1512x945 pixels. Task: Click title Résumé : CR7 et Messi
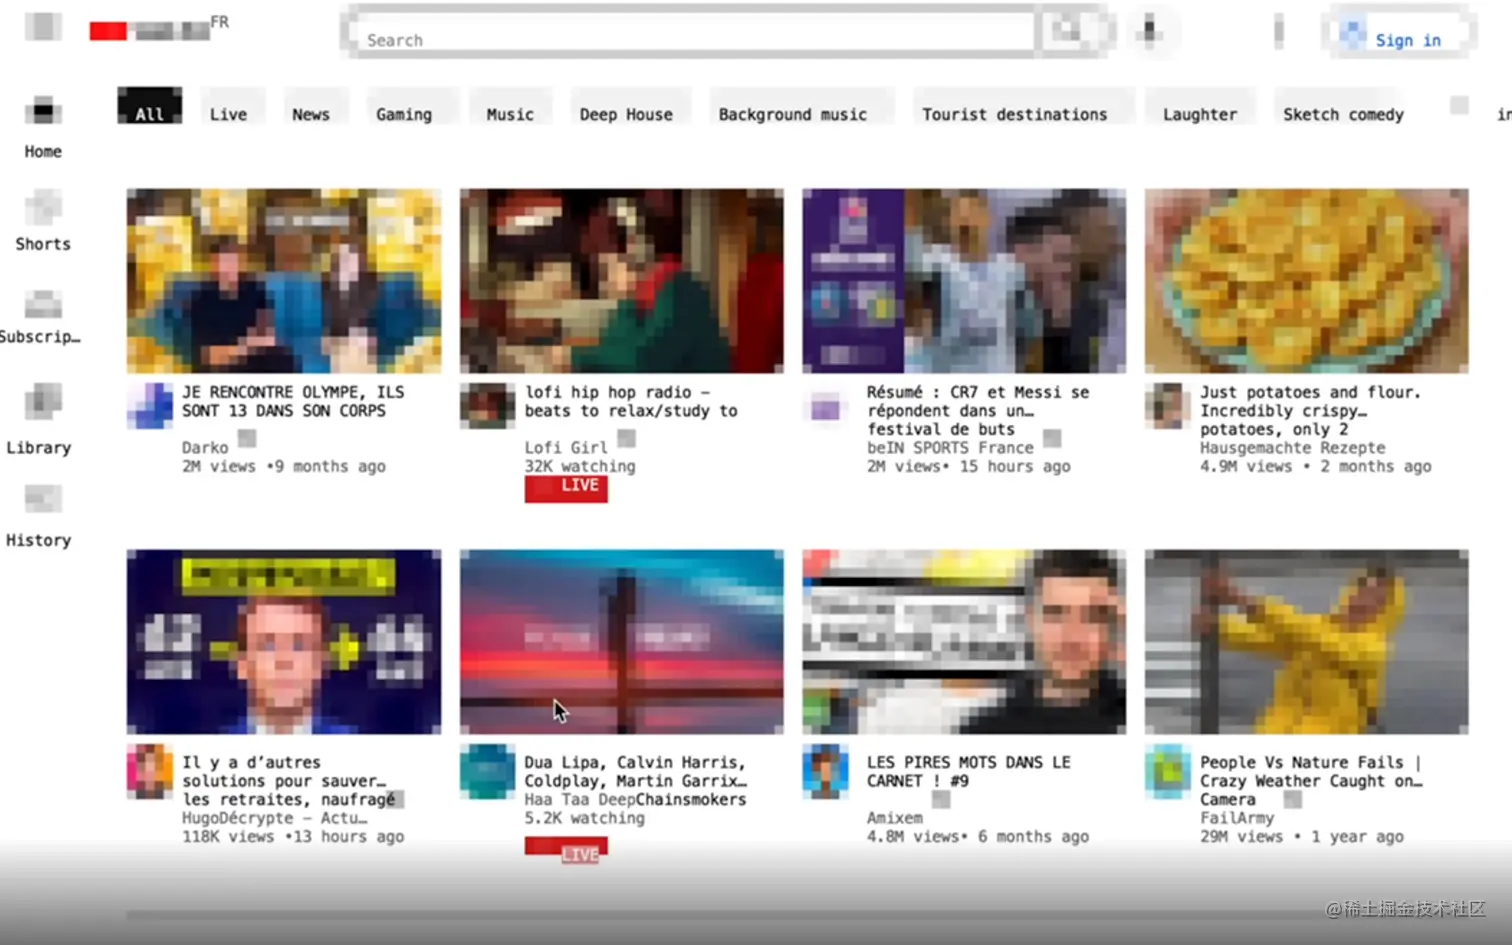[x=978, y=410]
